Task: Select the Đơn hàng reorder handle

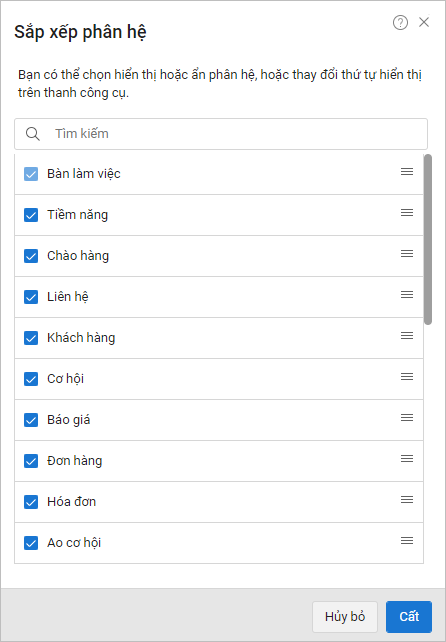Action: pos(407,459)
